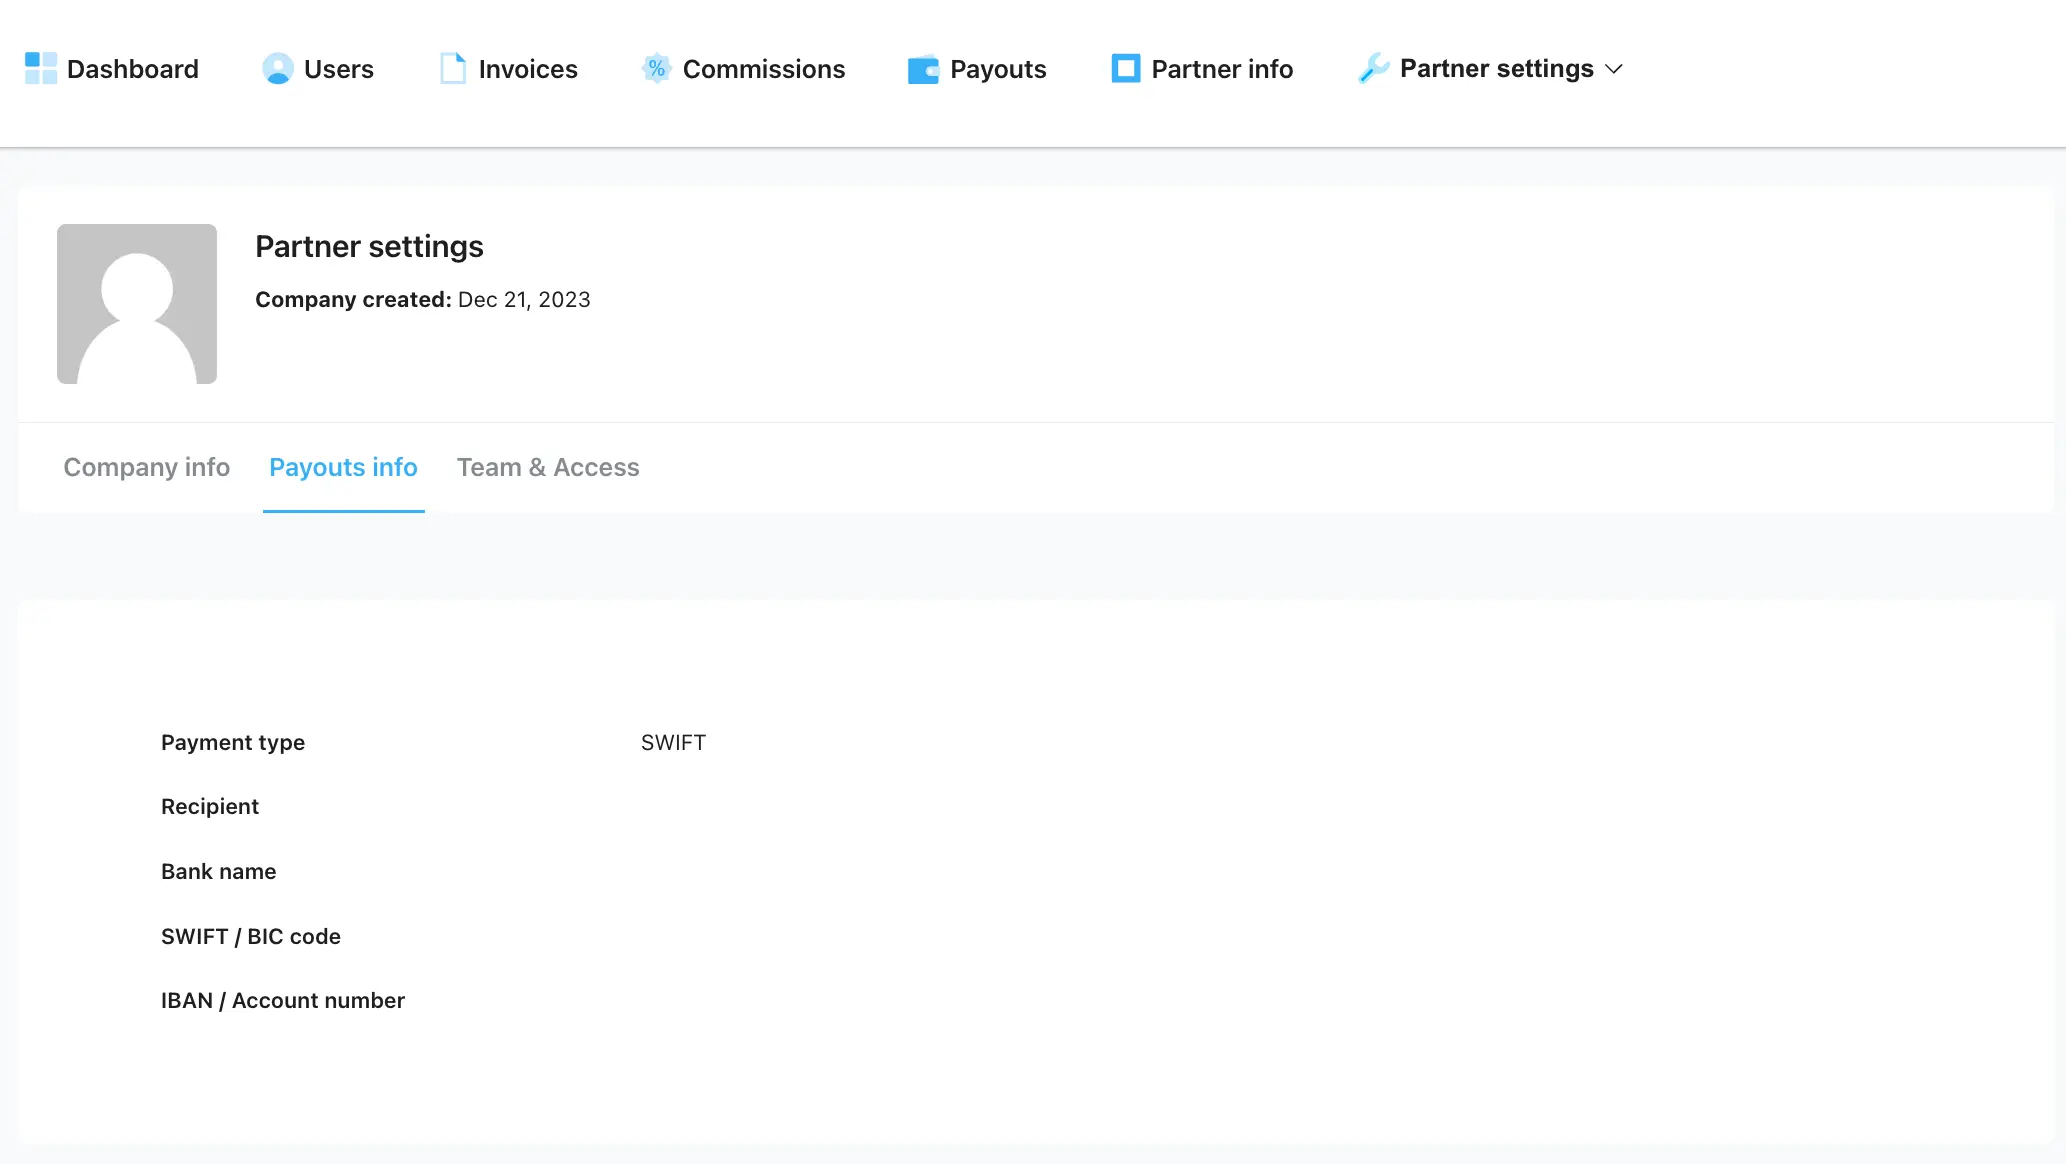This screenshot has width=2066, height=1164.
Task: Click the Invoices document icon
Action: 453,68
